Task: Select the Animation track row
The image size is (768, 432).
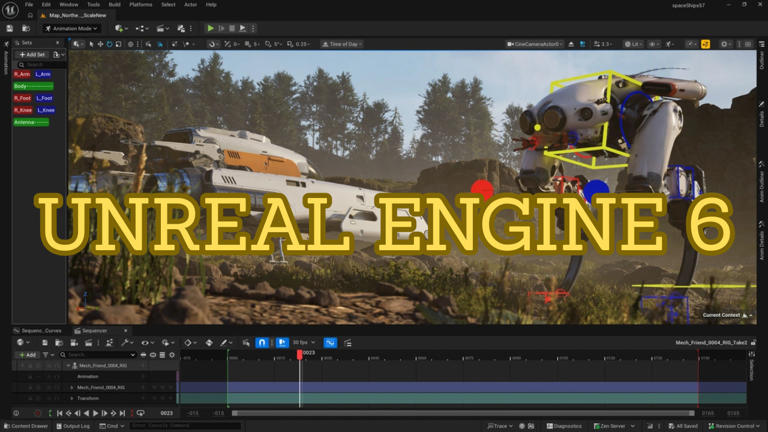Action: [x=95, y=377]
